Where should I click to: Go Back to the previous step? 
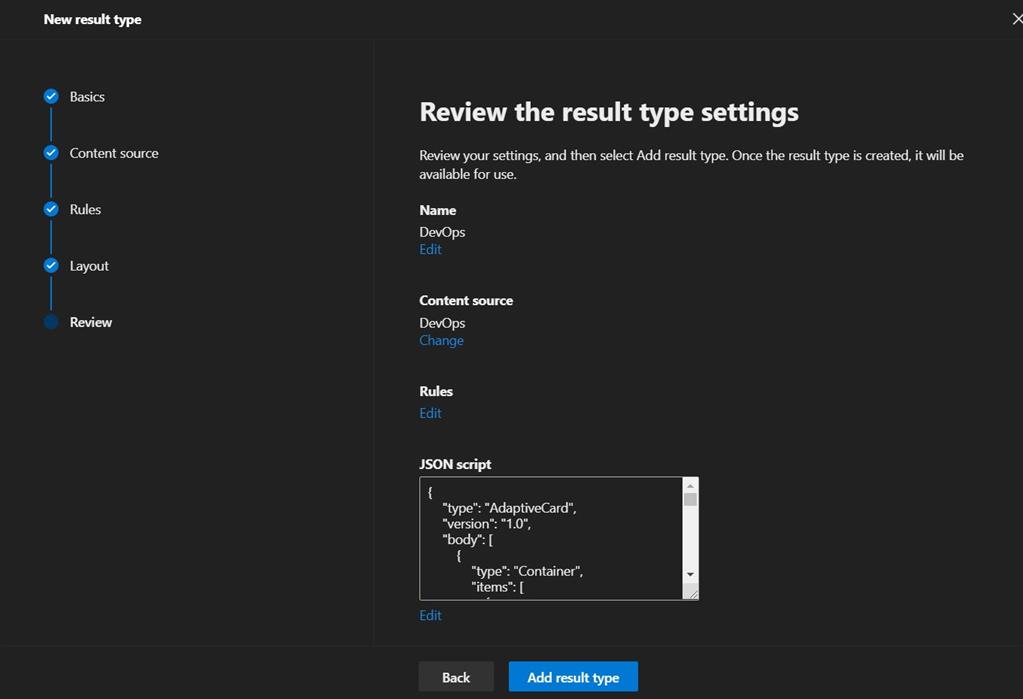click(456, 676)
